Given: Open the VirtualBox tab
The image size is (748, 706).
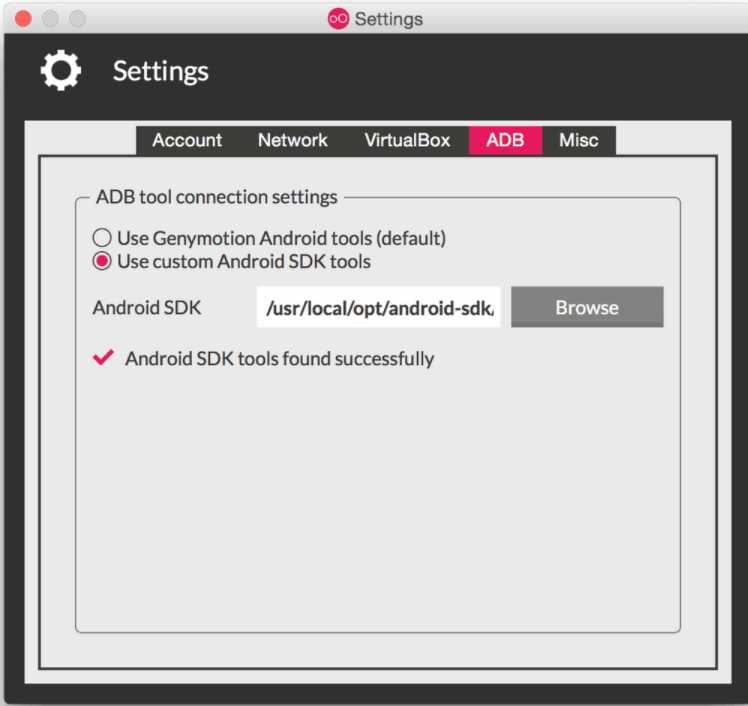Looking at the screenshot, I should click(x=407, y=141).
